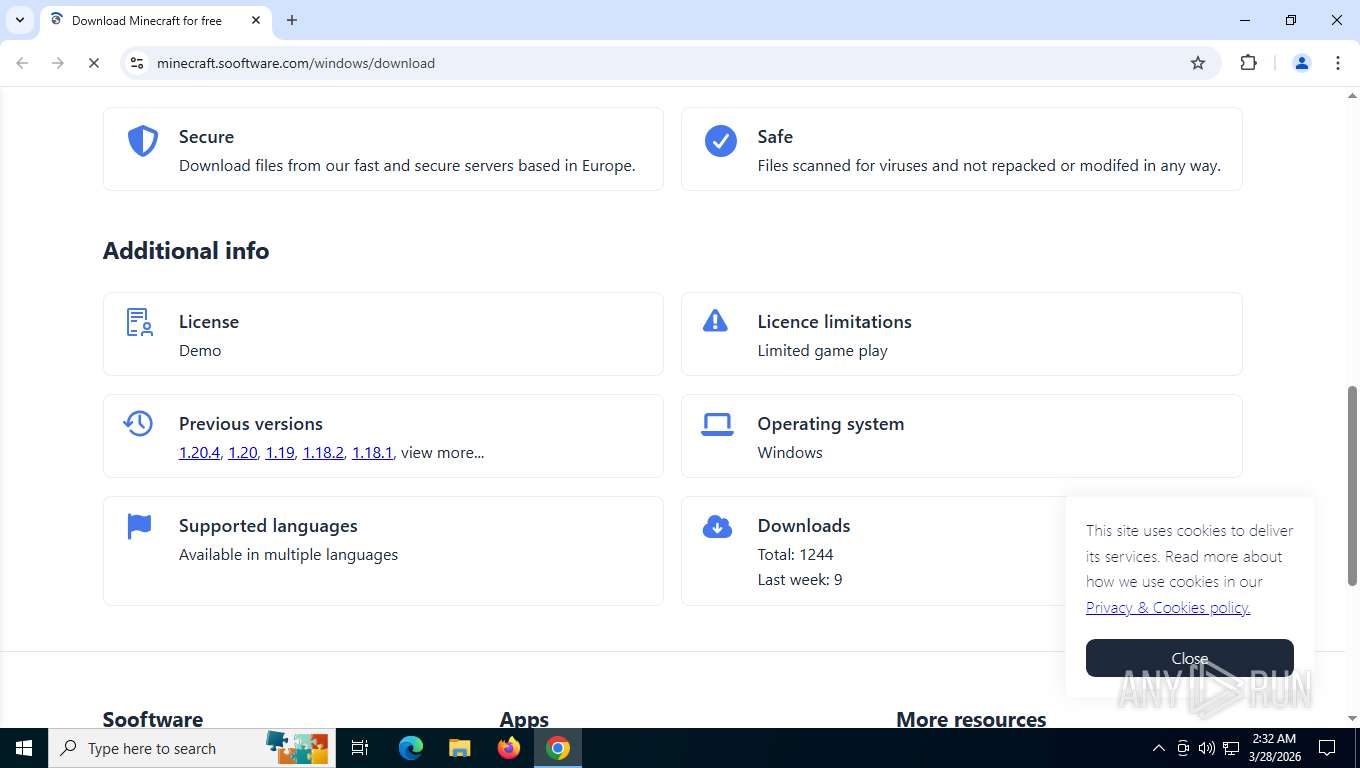
Task: Click the More resources footer heading
Action: 971,719
